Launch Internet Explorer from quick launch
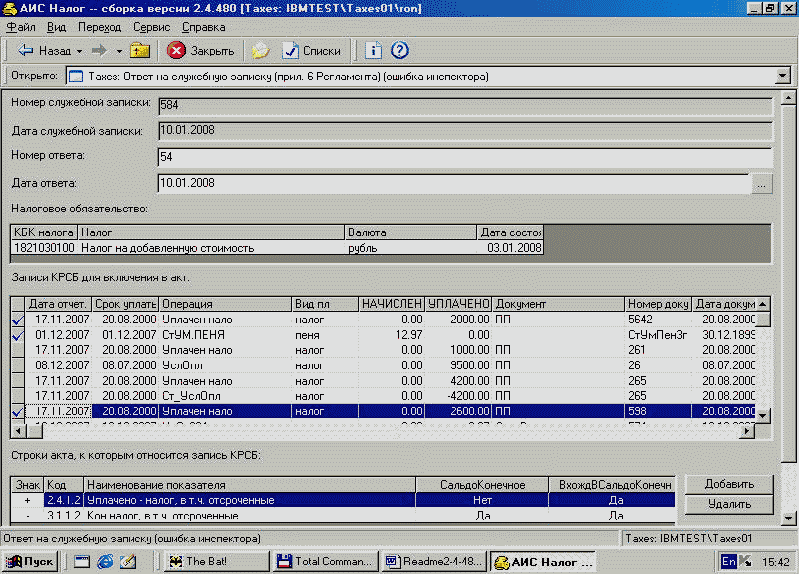 [105, 561]
